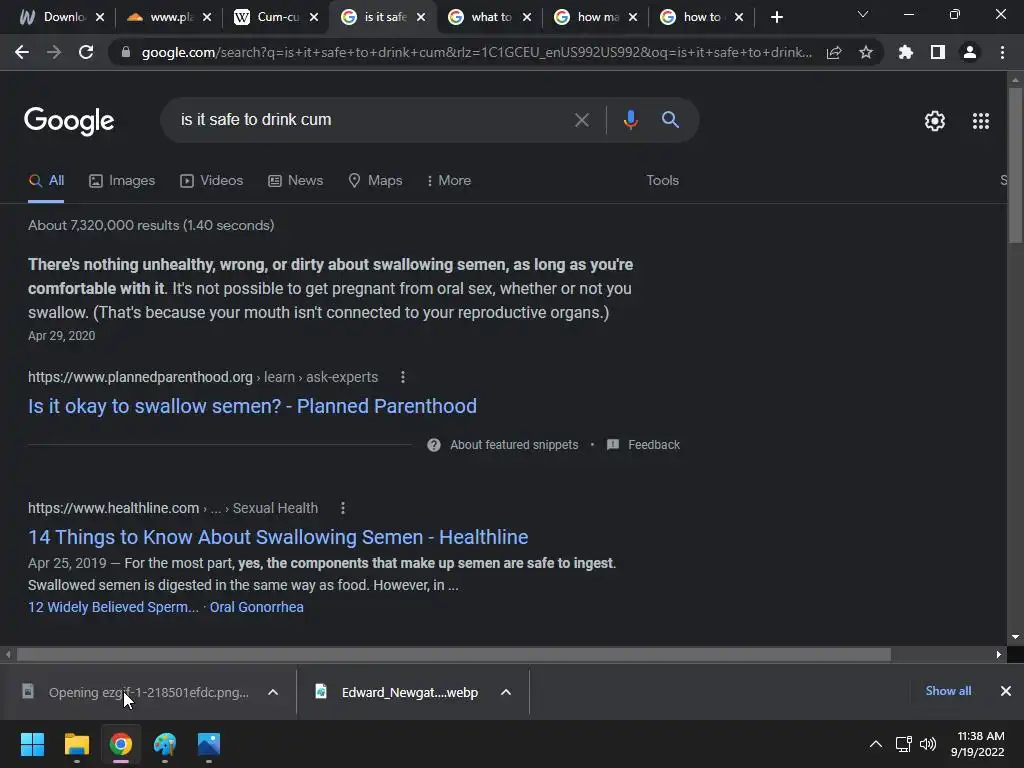Select the All results tab
This screenshot has height=768, width=1024.
[x=46, y=180]
